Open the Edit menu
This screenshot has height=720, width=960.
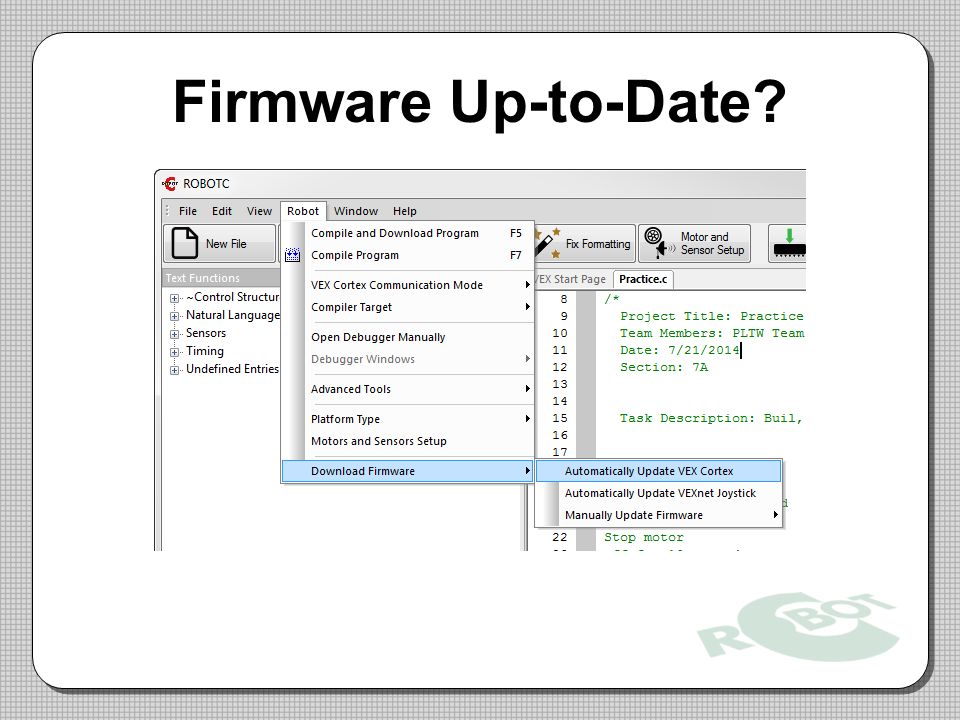(222, 211)
